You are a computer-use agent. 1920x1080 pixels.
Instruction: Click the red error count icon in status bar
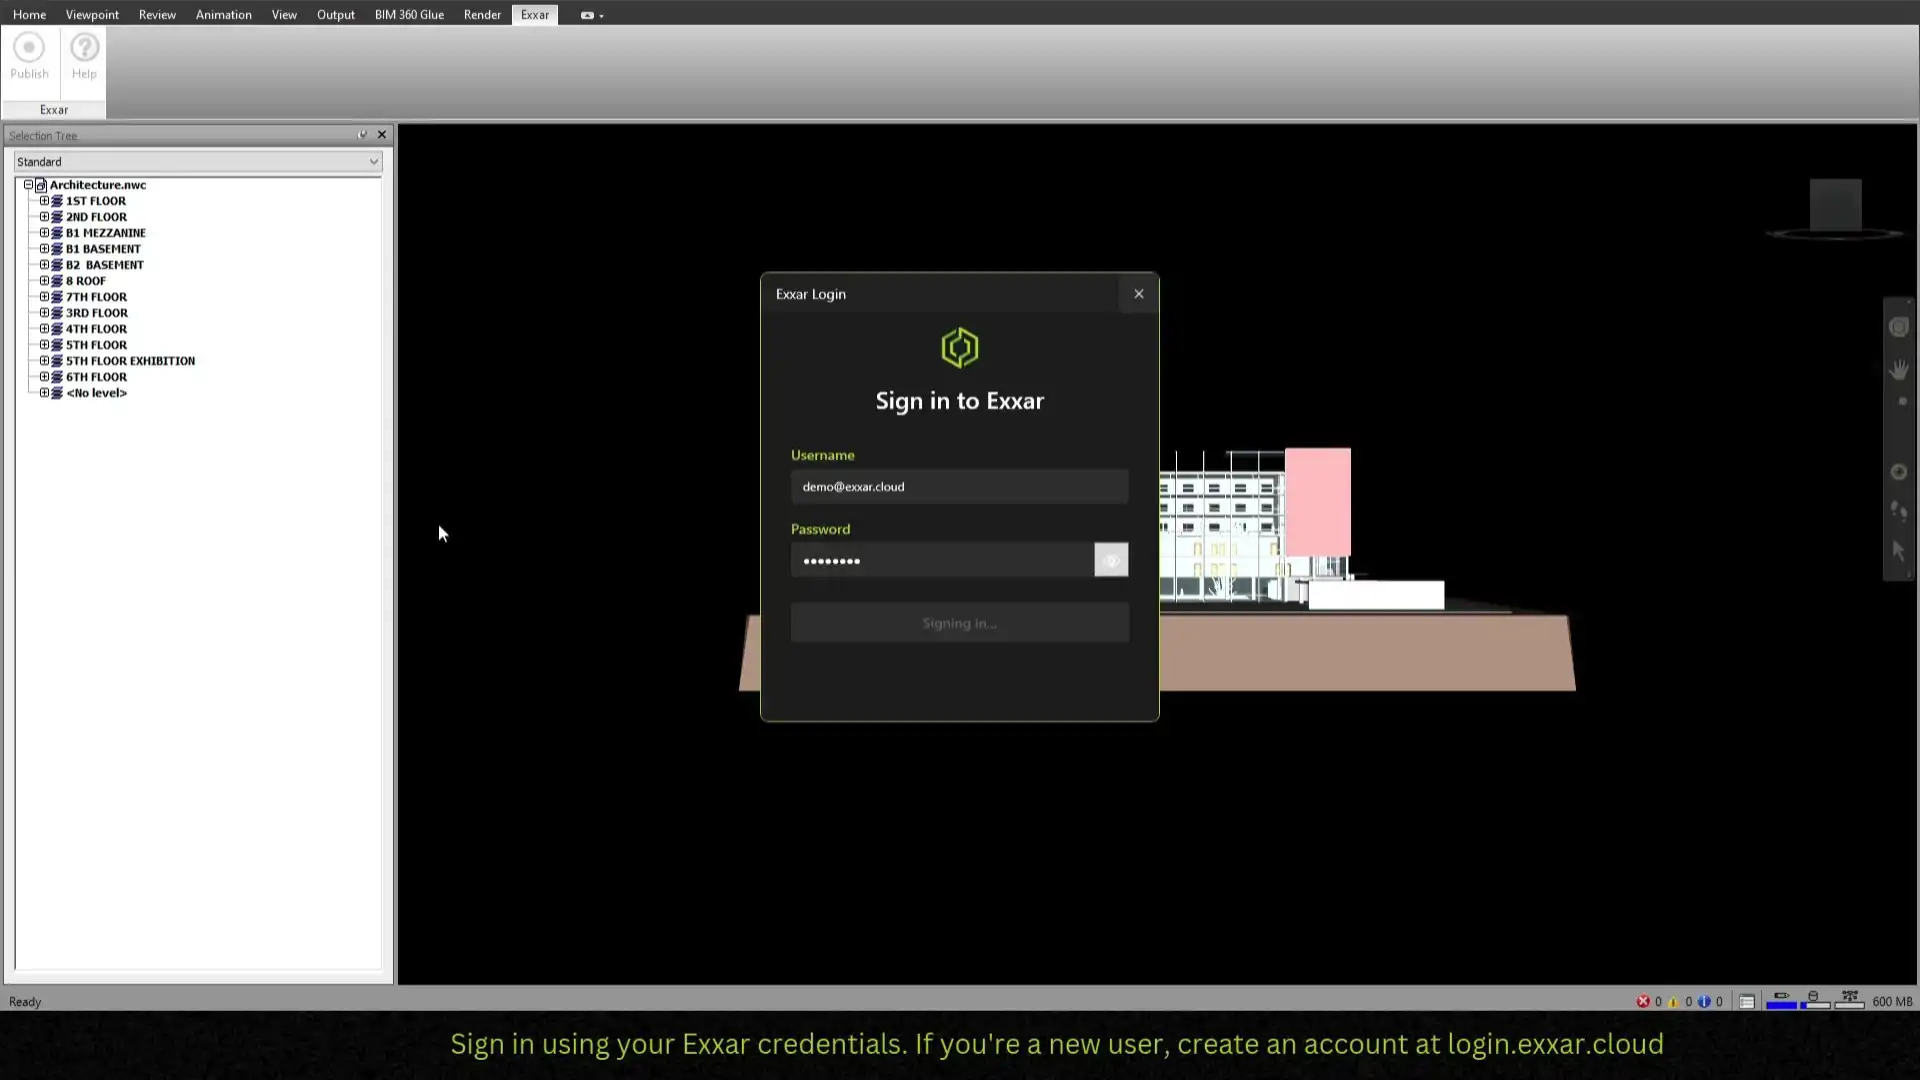coord(1643,1001)
